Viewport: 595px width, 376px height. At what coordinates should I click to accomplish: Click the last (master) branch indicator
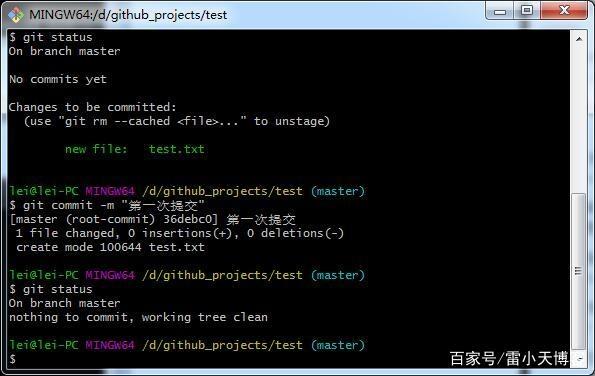(338, 345)
